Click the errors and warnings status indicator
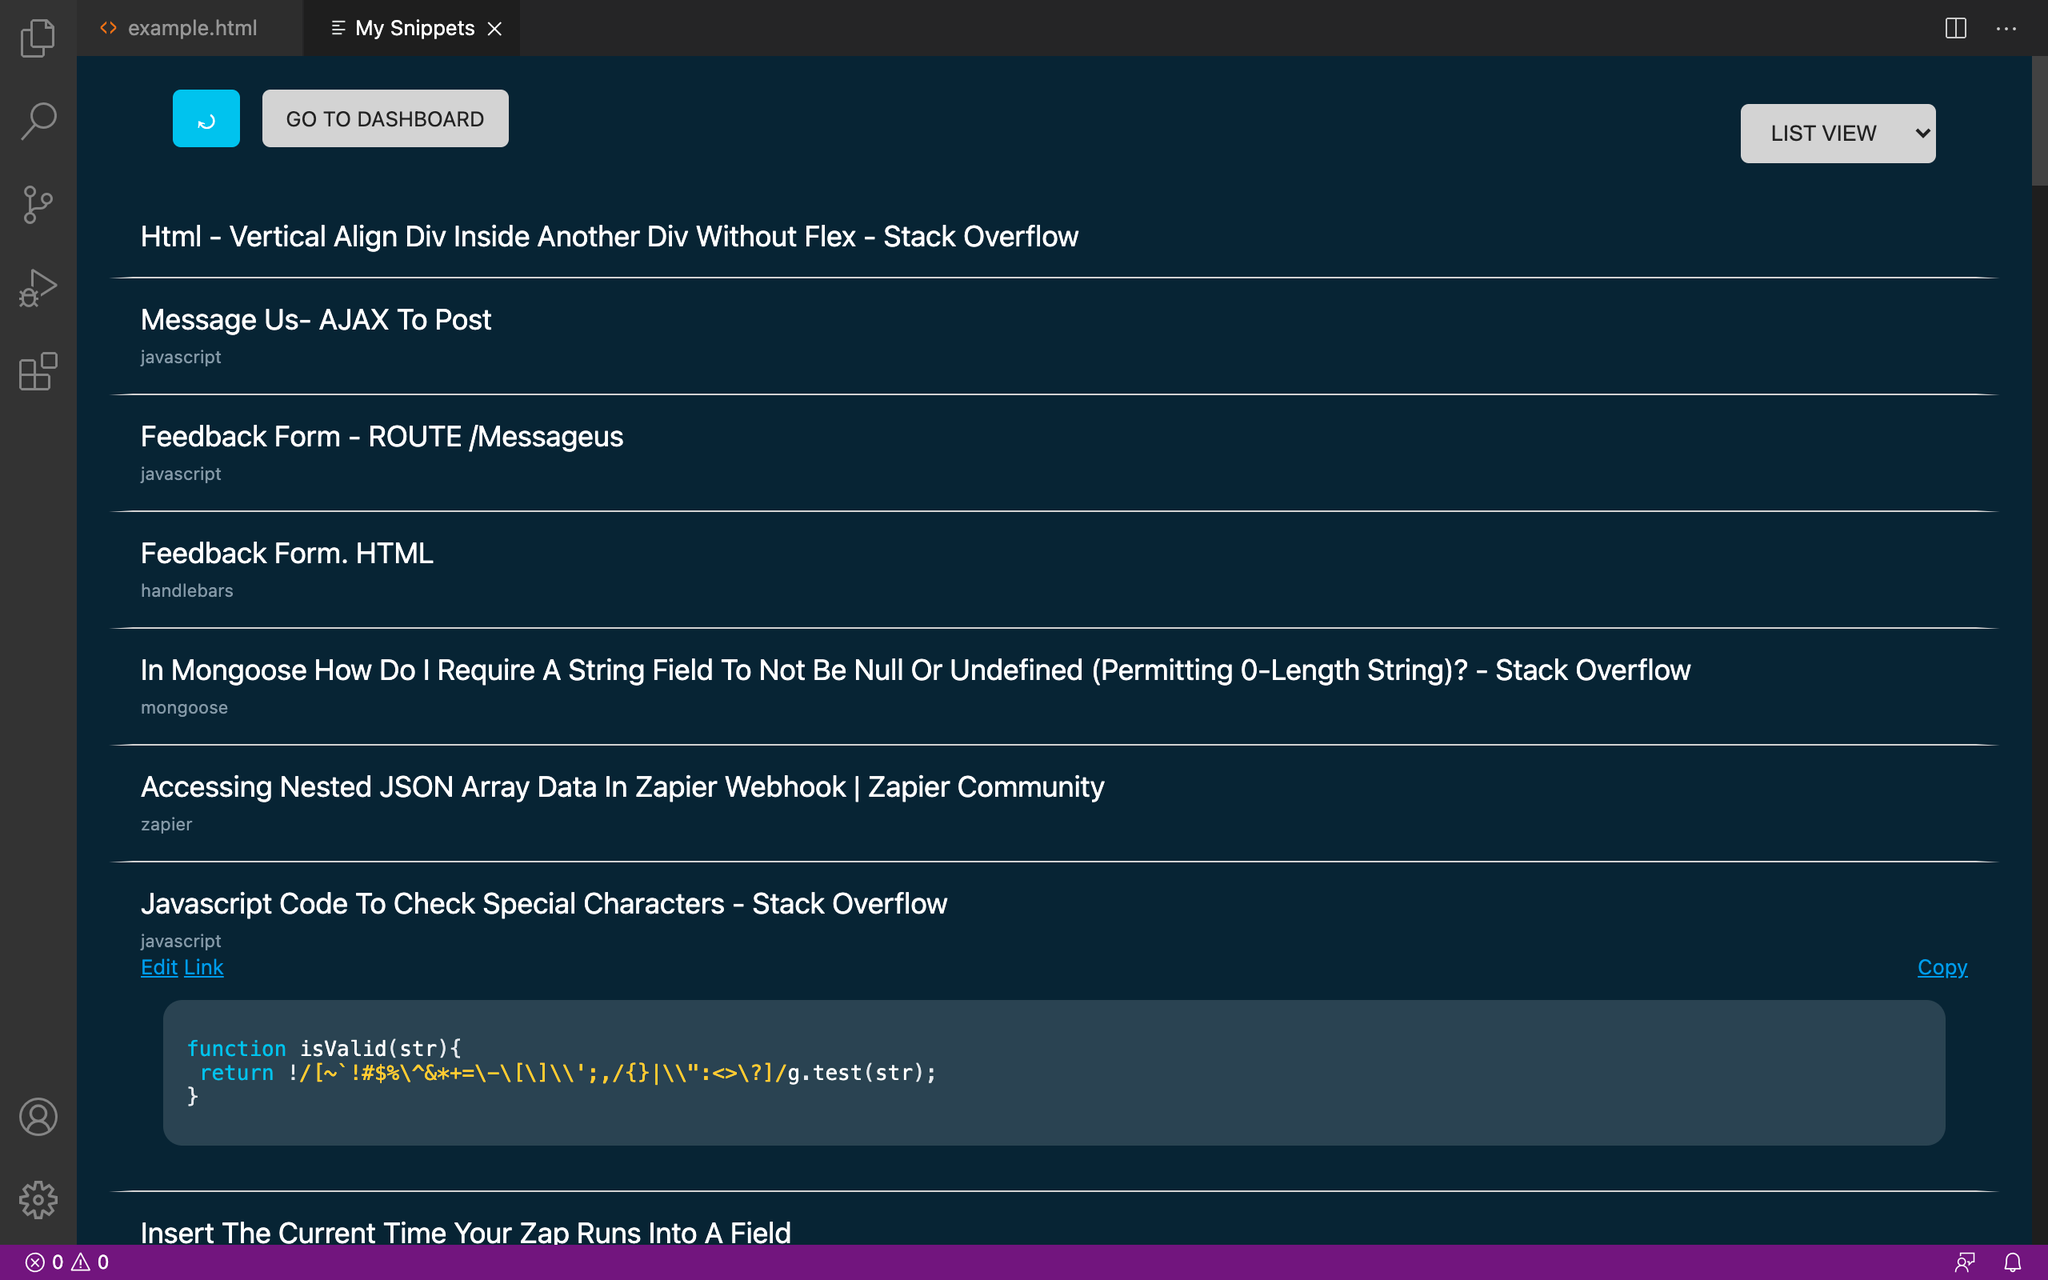This screenshot has width=2048, height=1280. [65, 1262]
